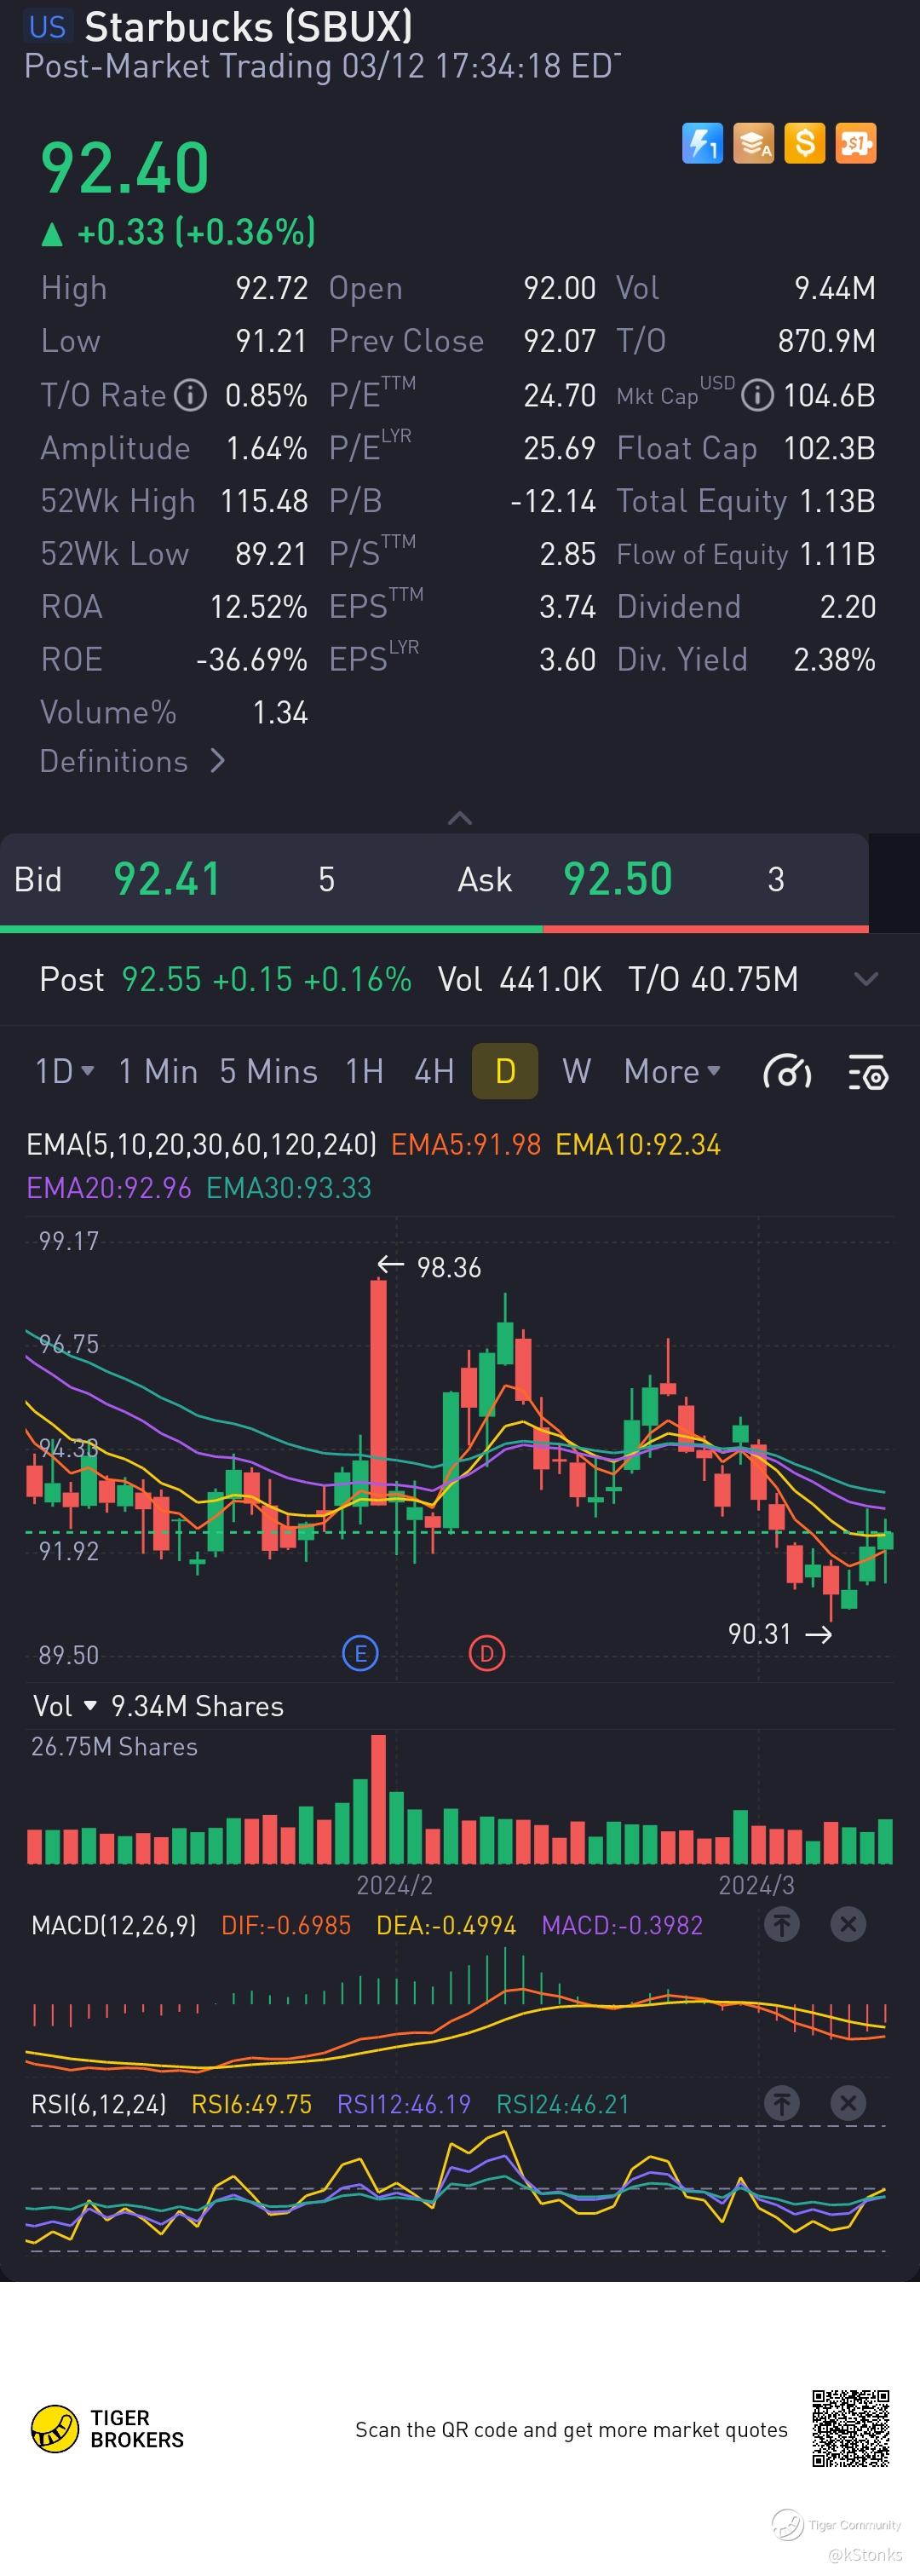Tap the QR code image

pyautogui.click(x=851, y=2428)
